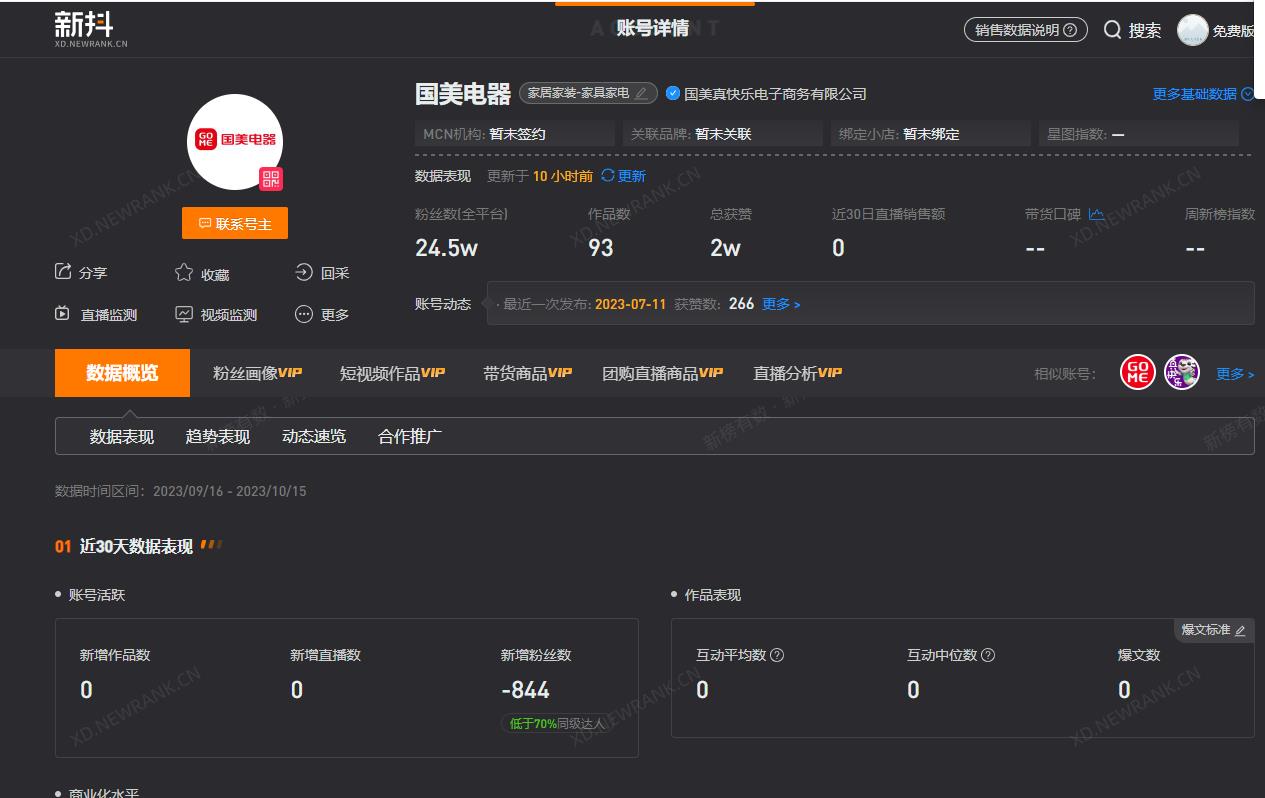Click the 收藏 star icon
The height and width of the screenshot is (798, 1265).
point(184,273)
